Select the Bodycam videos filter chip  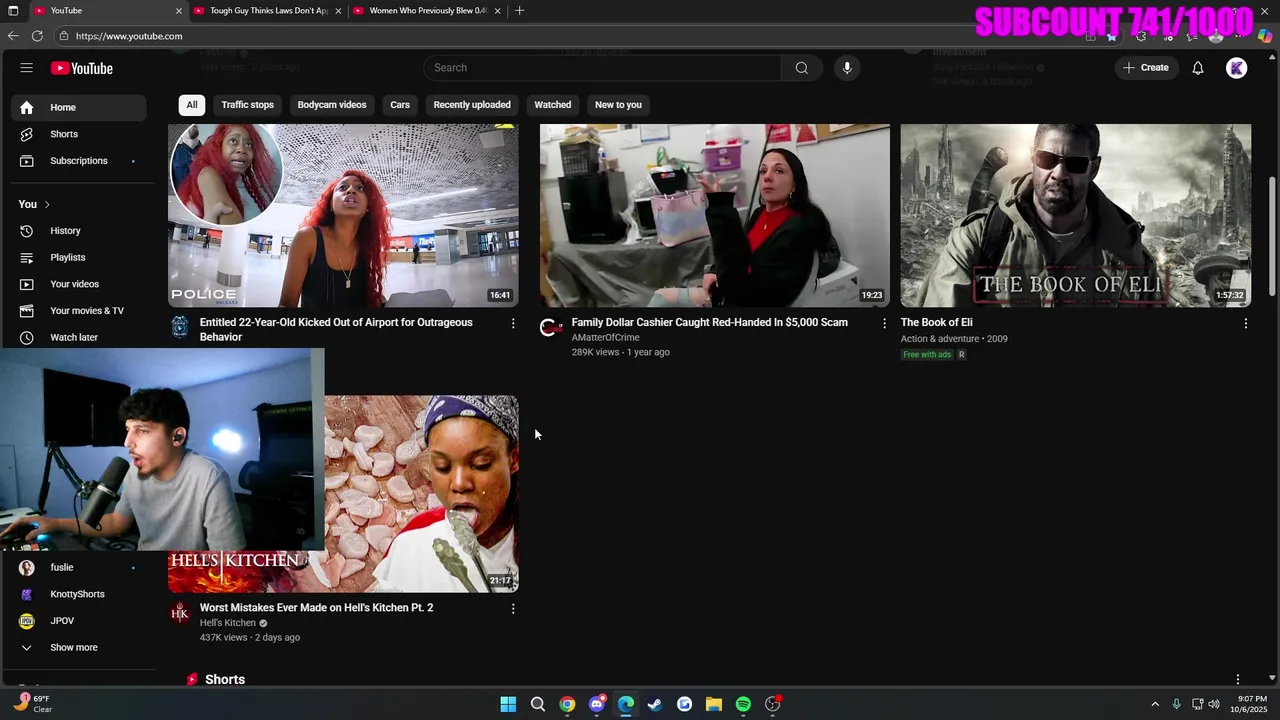332,105
